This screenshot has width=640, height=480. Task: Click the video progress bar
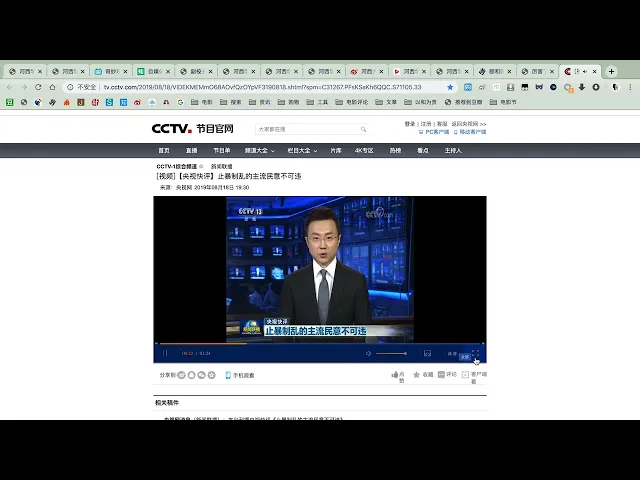[320, 344]
